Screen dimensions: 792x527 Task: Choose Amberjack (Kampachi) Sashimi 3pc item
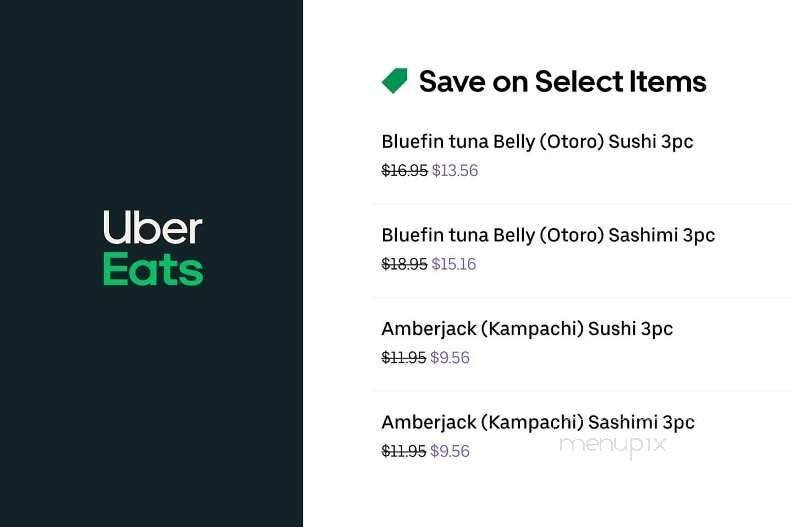(x=538, y=422)
